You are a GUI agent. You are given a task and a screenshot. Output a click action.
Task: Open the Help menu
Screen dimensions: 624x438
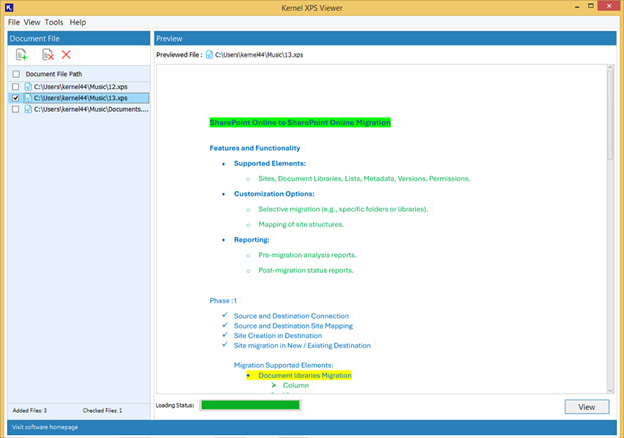click(78, 22)
